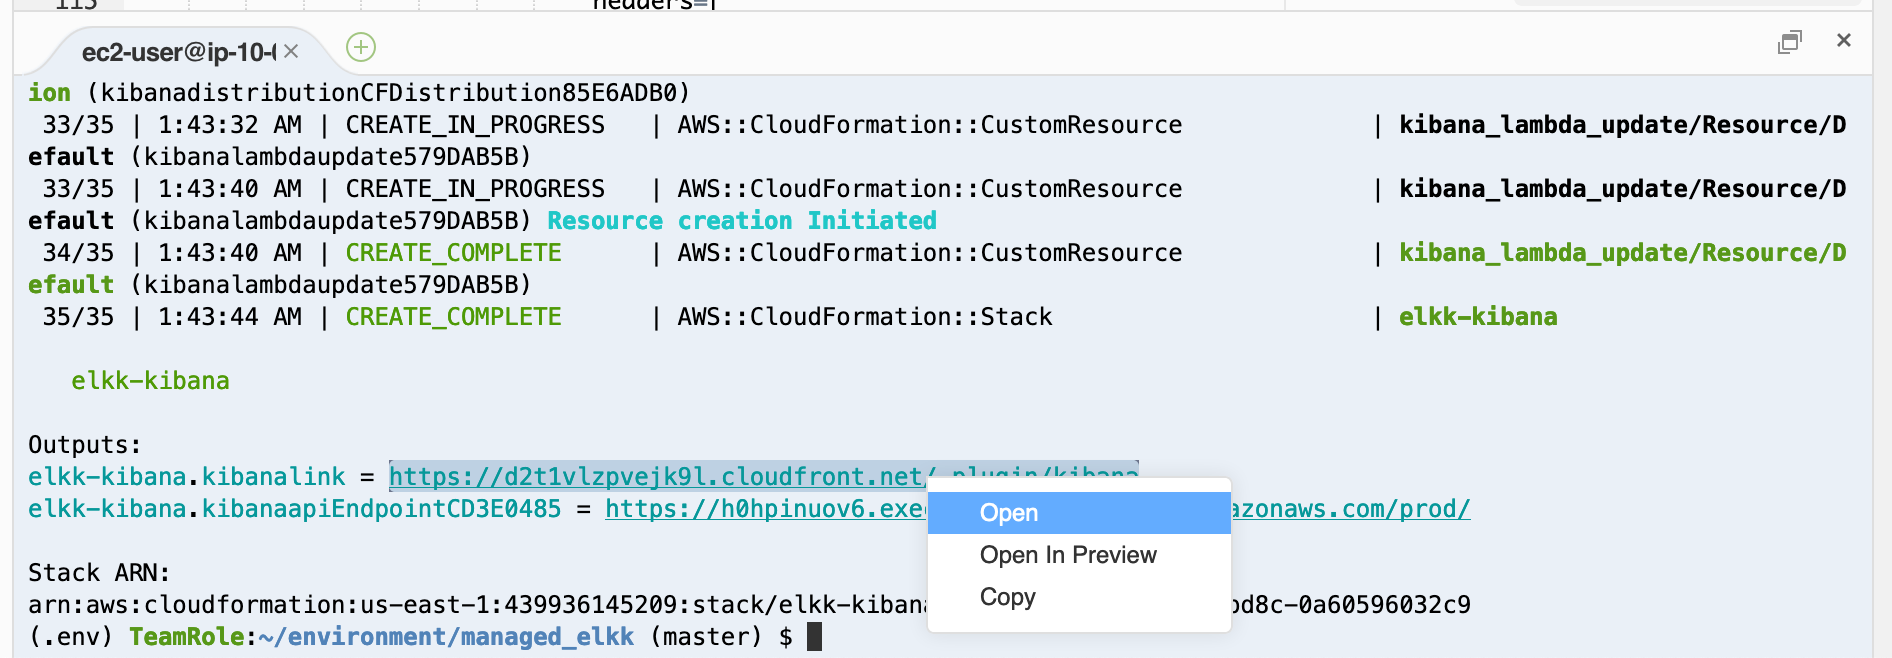1892x658 pixels.
Task: Open a new terminal tab with plus icon
Action: tap(361, 47)
